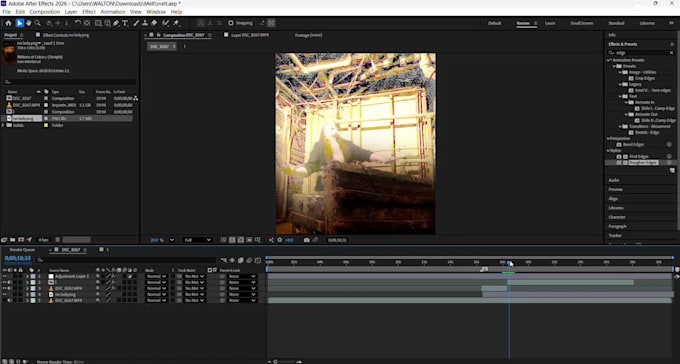Select the Zoom magnifier tool
680x364 pixels.
[x=38, y=23]
